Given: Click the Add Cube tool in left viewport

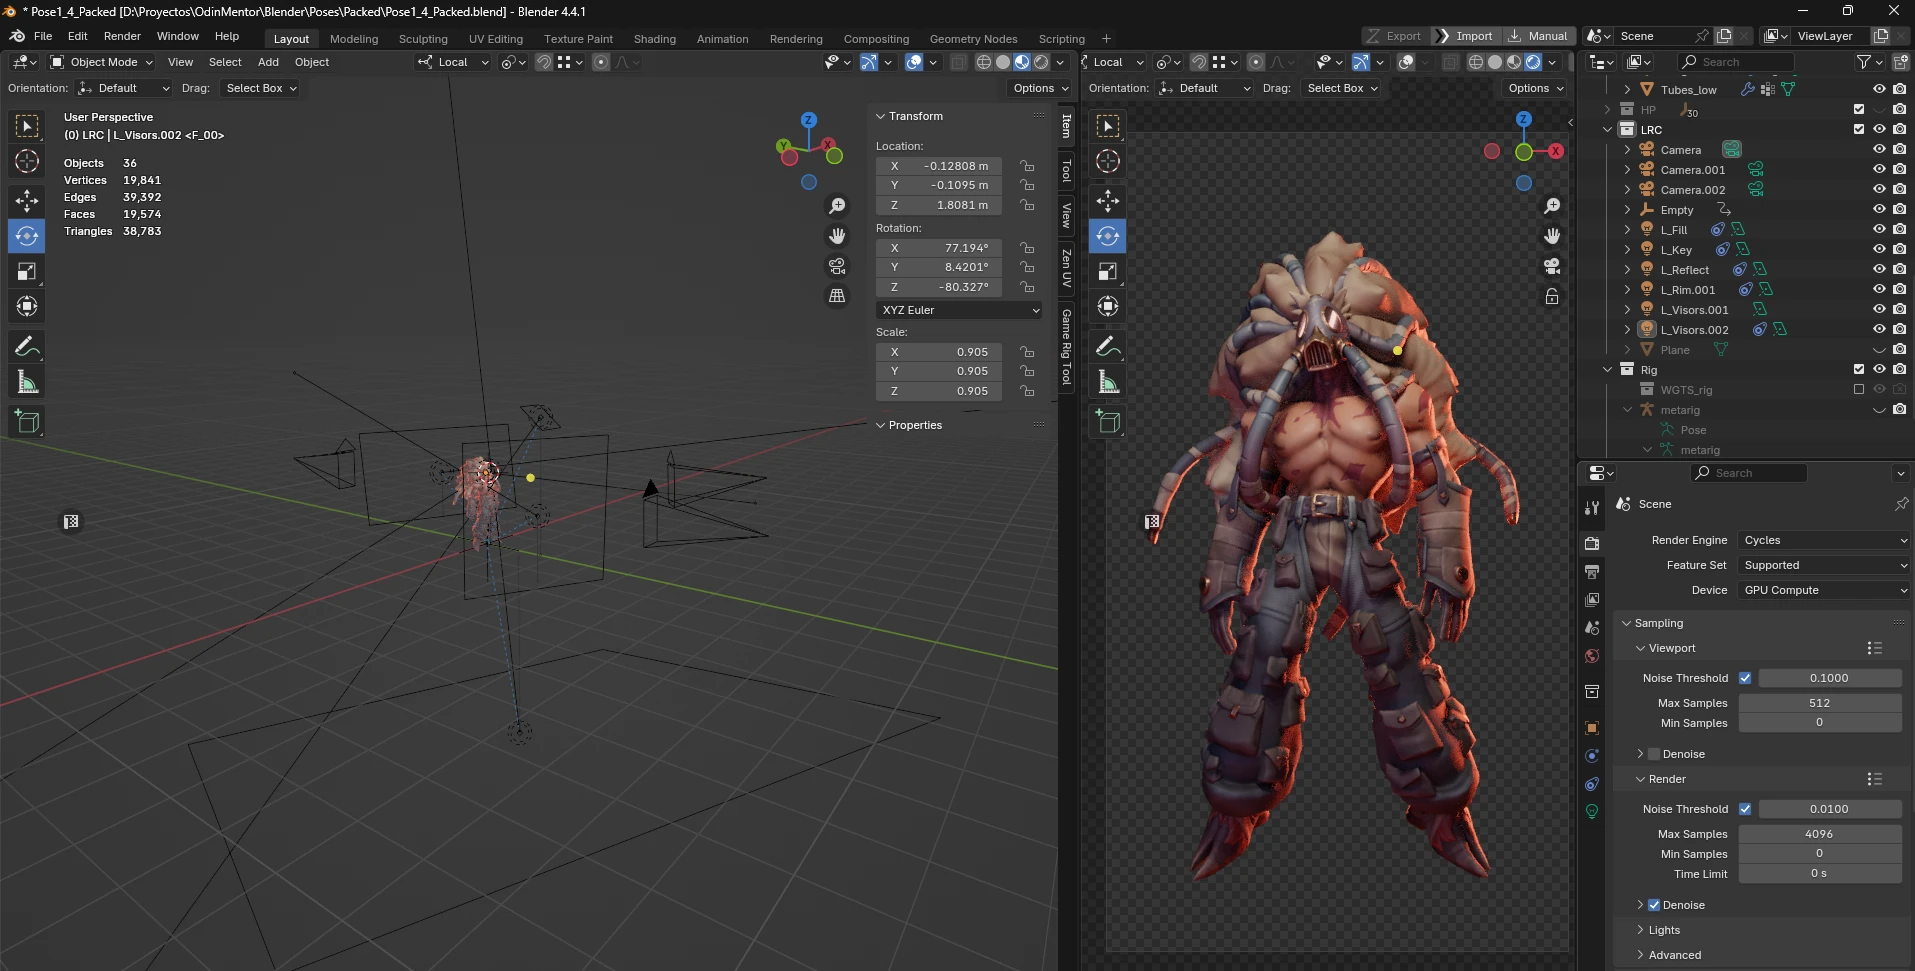Looking at the screenshot, I should point(27,422).
